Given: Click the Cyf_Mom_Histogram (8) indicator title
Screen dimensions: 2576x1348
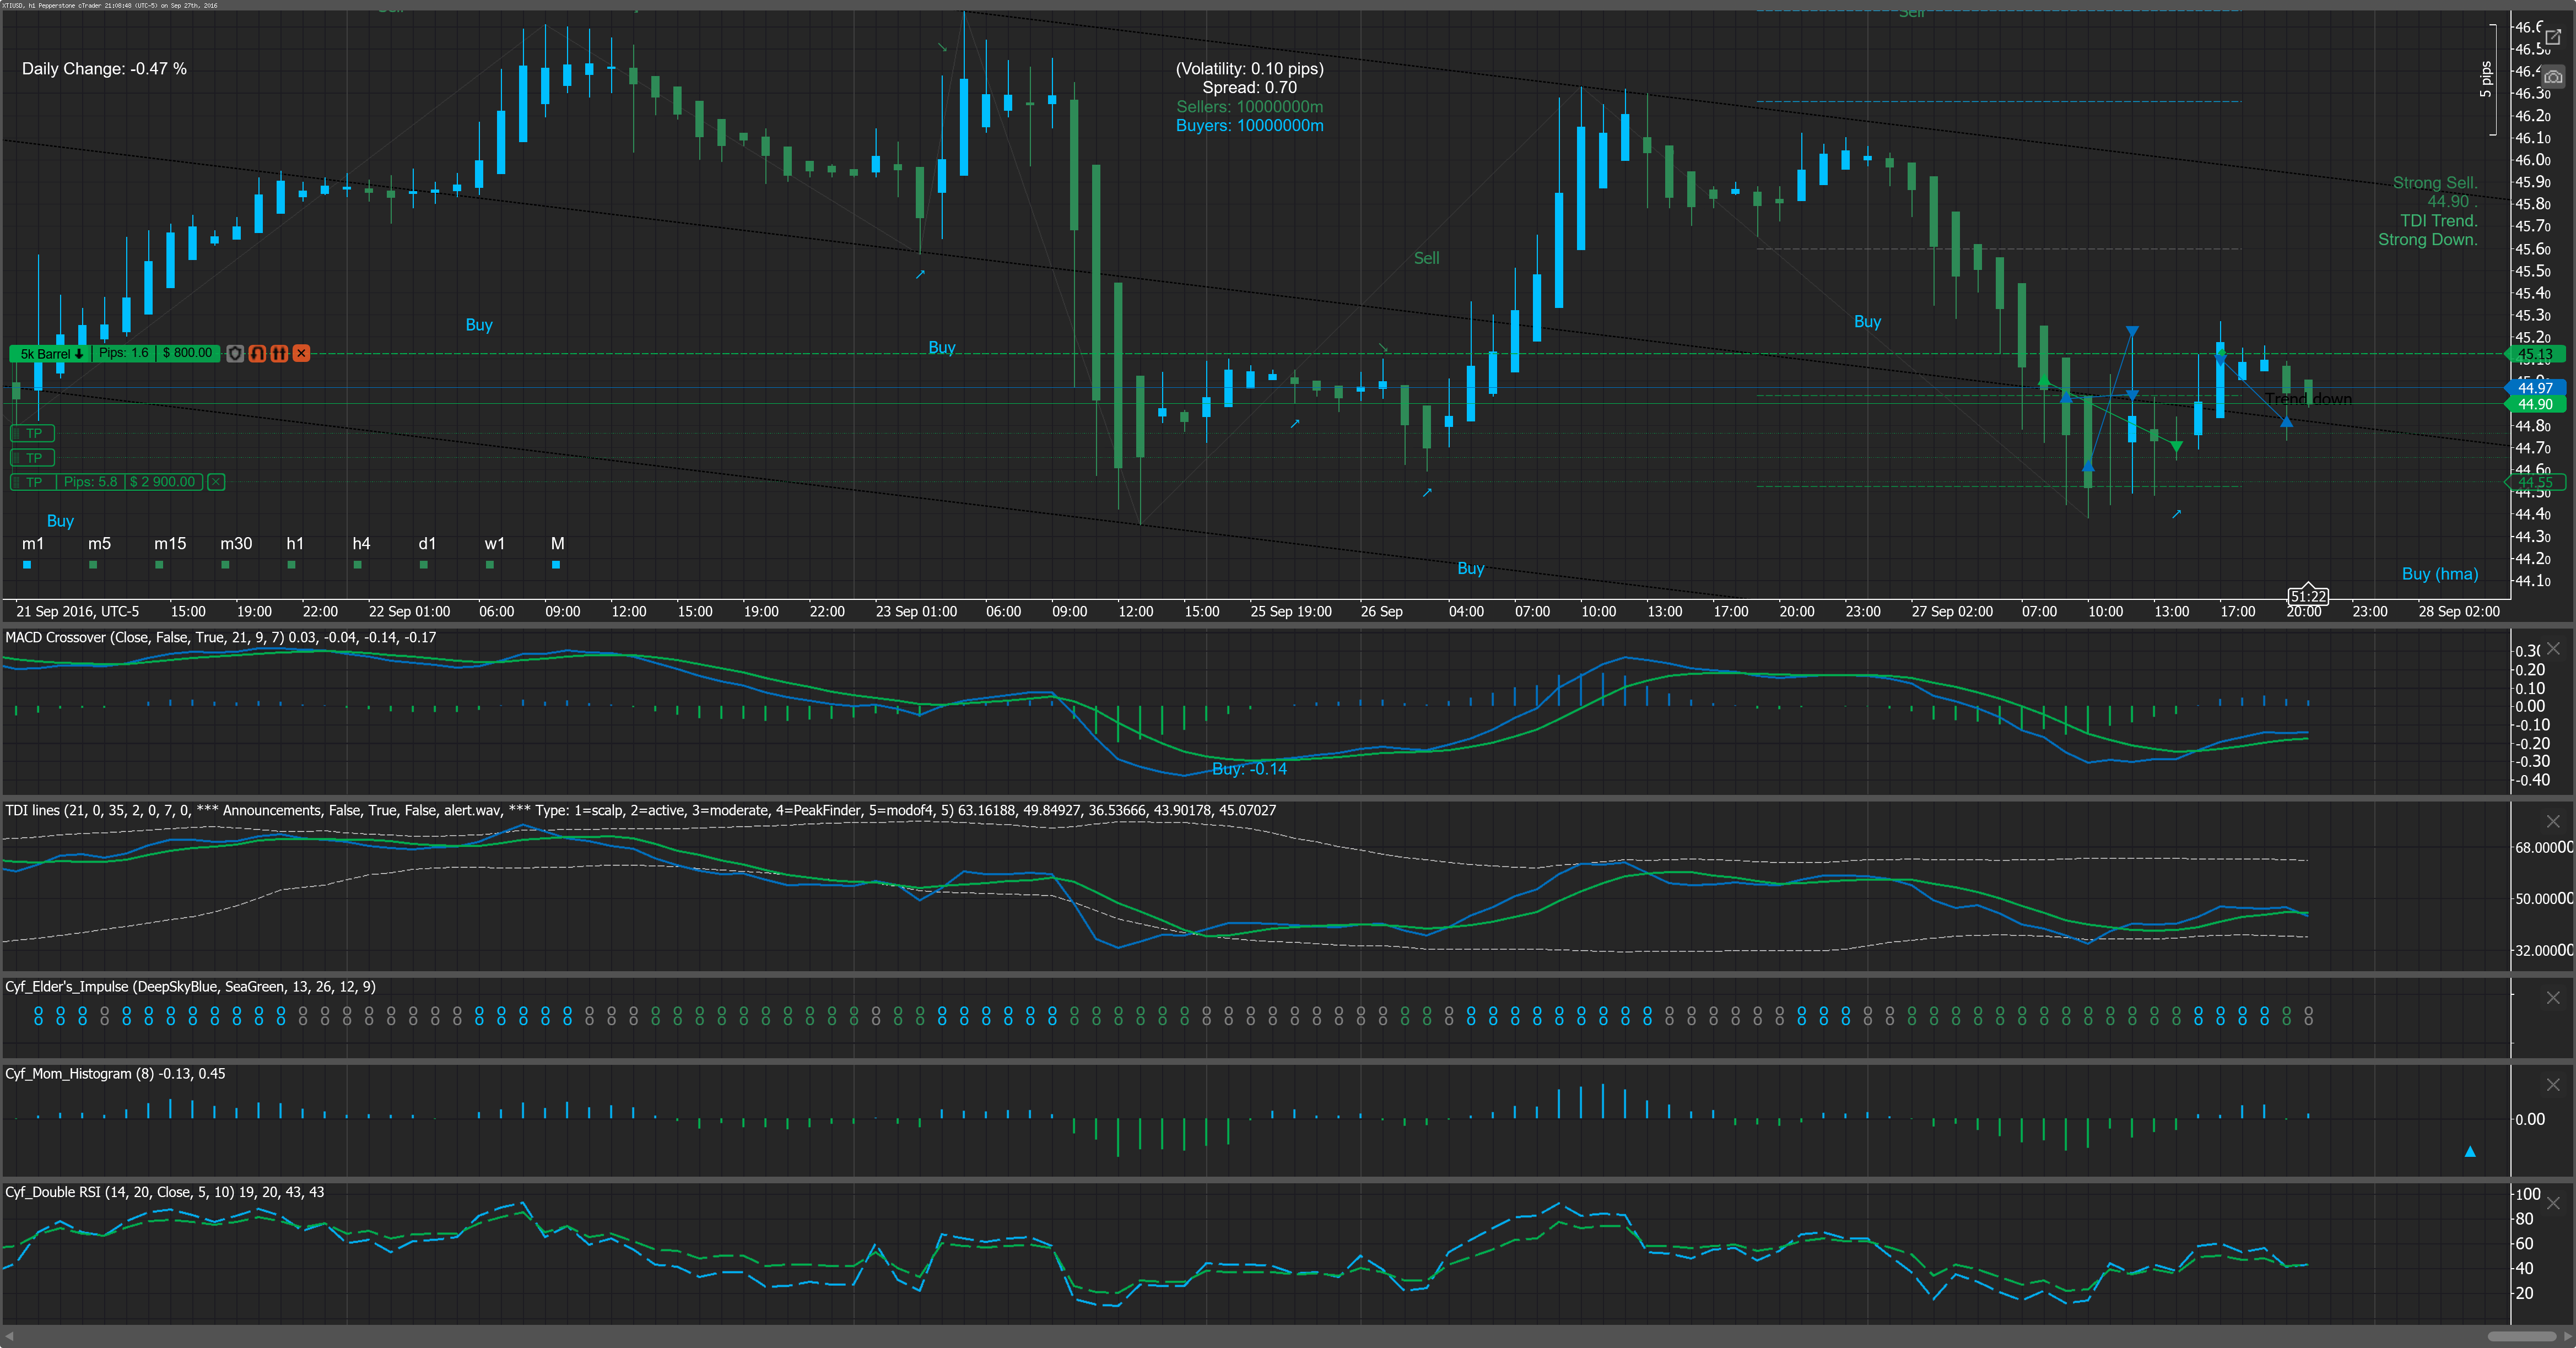Looking at the screenshot, I should 115,1073.
